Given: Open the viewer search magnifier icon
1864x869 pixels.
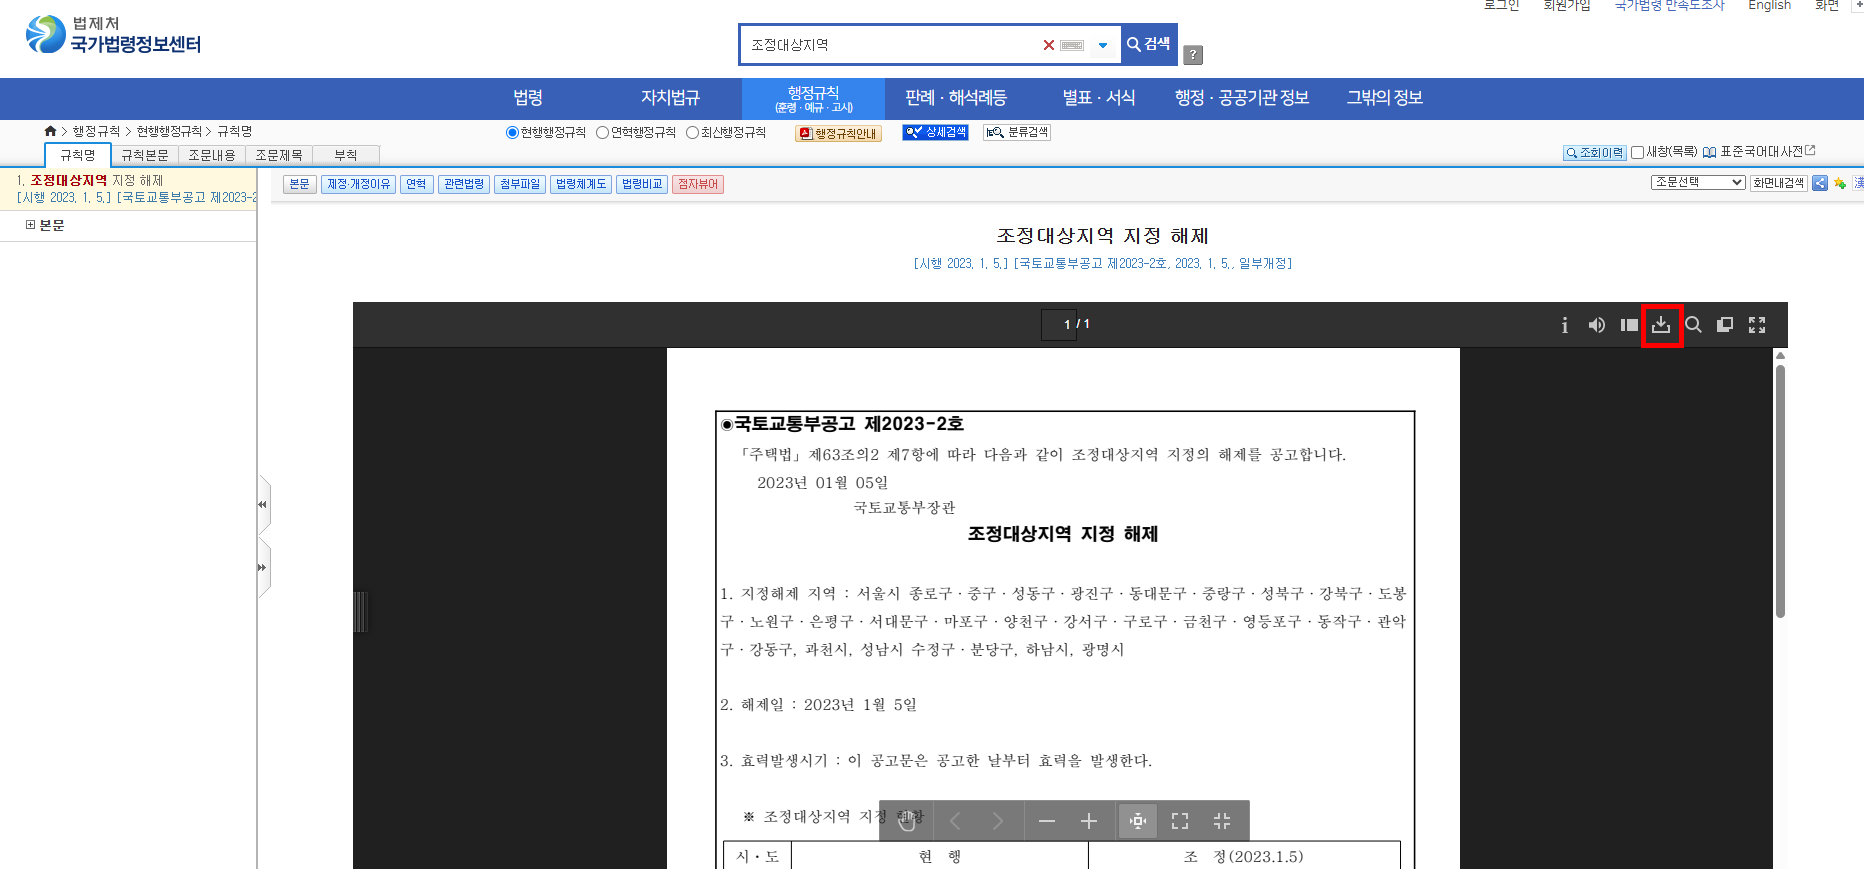Looking at the screenshot, I should (x=1693, y=325).
